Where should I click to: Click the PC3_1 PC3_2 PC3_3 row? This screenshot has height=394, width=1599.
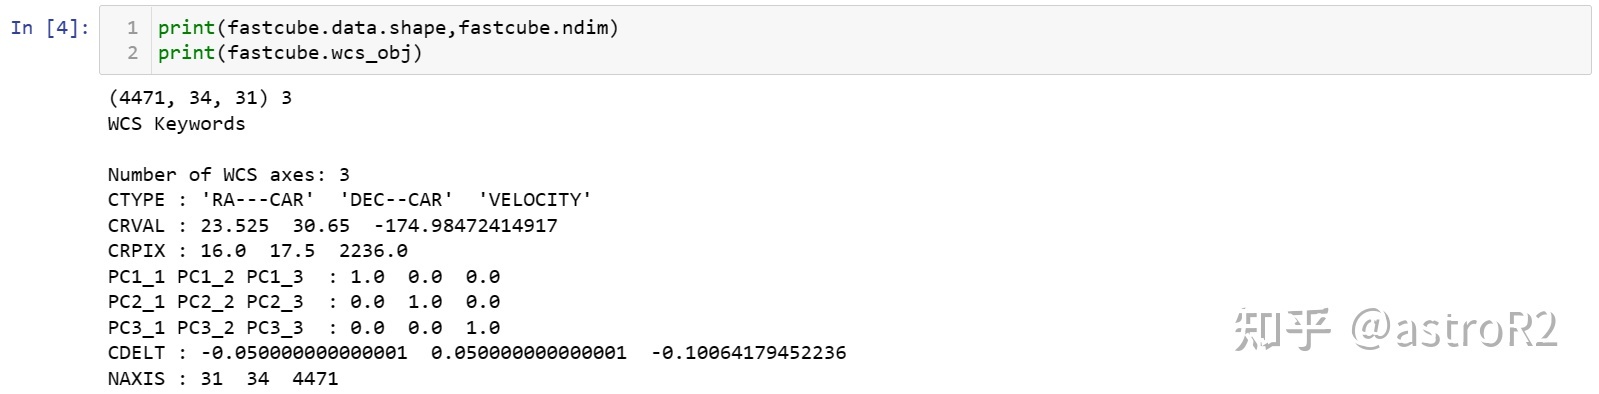pos(304,328)
